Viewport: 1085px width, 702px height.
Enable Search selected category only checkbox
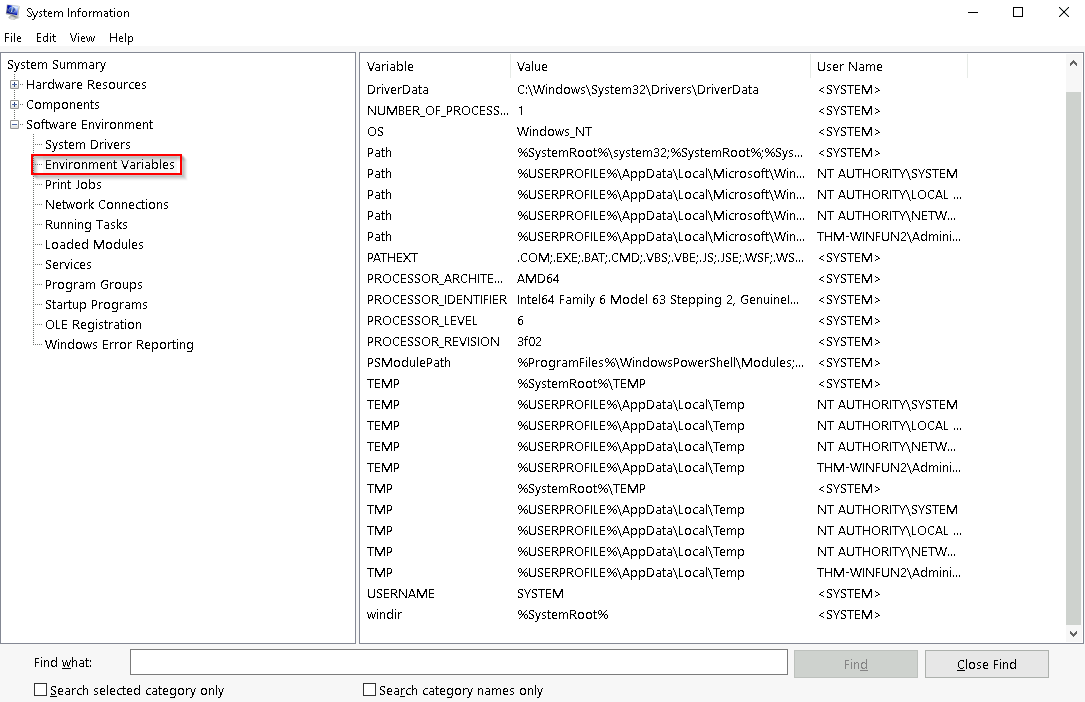click(x=41, y=690)
